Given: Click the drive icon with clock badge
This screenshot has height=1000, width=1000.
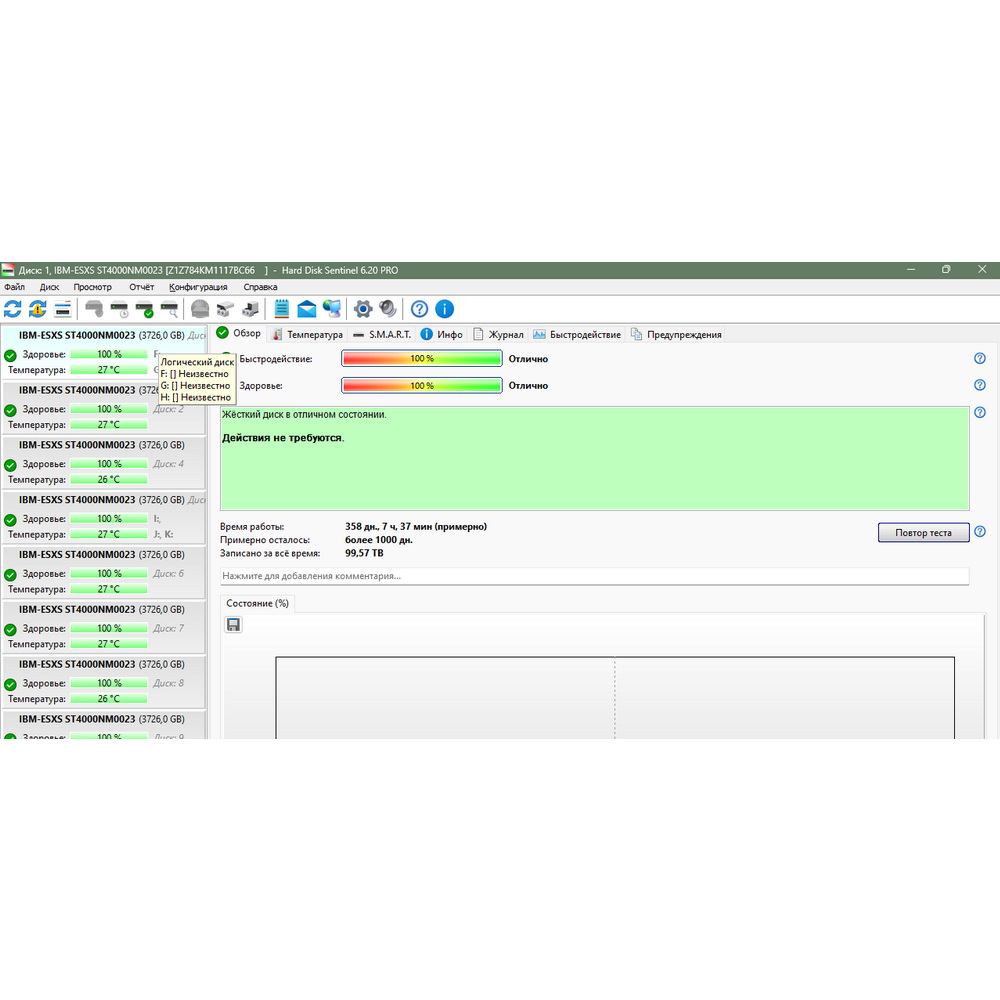Looking at the screenshot, I should pyautogui.click(x=119, y=309).
